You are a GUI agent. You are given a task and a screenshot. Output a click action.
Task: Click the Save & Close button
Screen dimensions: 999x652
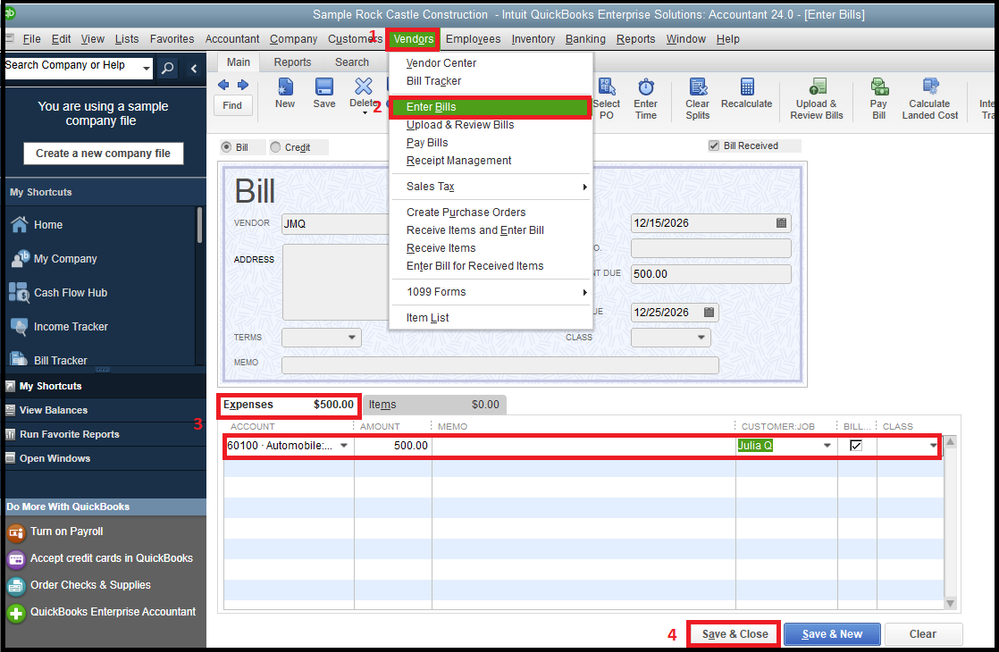coord(735,634)
